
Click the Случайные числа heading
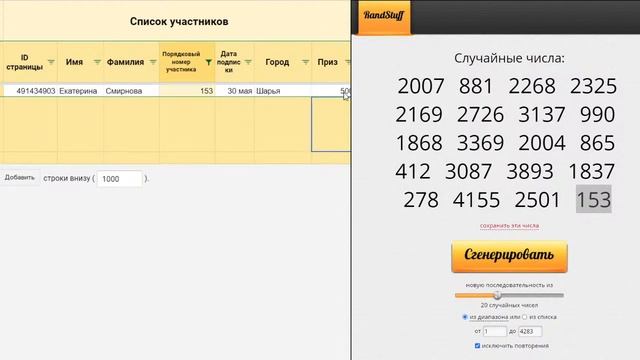[509, 58]
